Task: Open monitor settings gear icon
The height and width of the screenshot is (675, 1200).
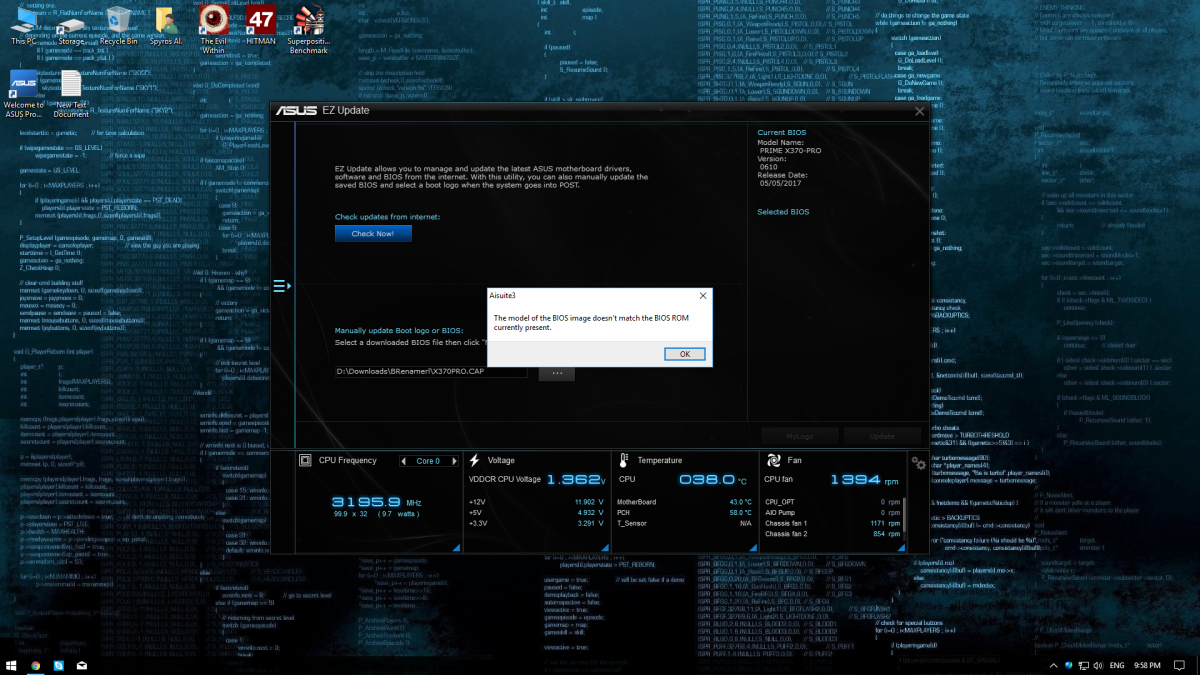Action: point(918,463)
